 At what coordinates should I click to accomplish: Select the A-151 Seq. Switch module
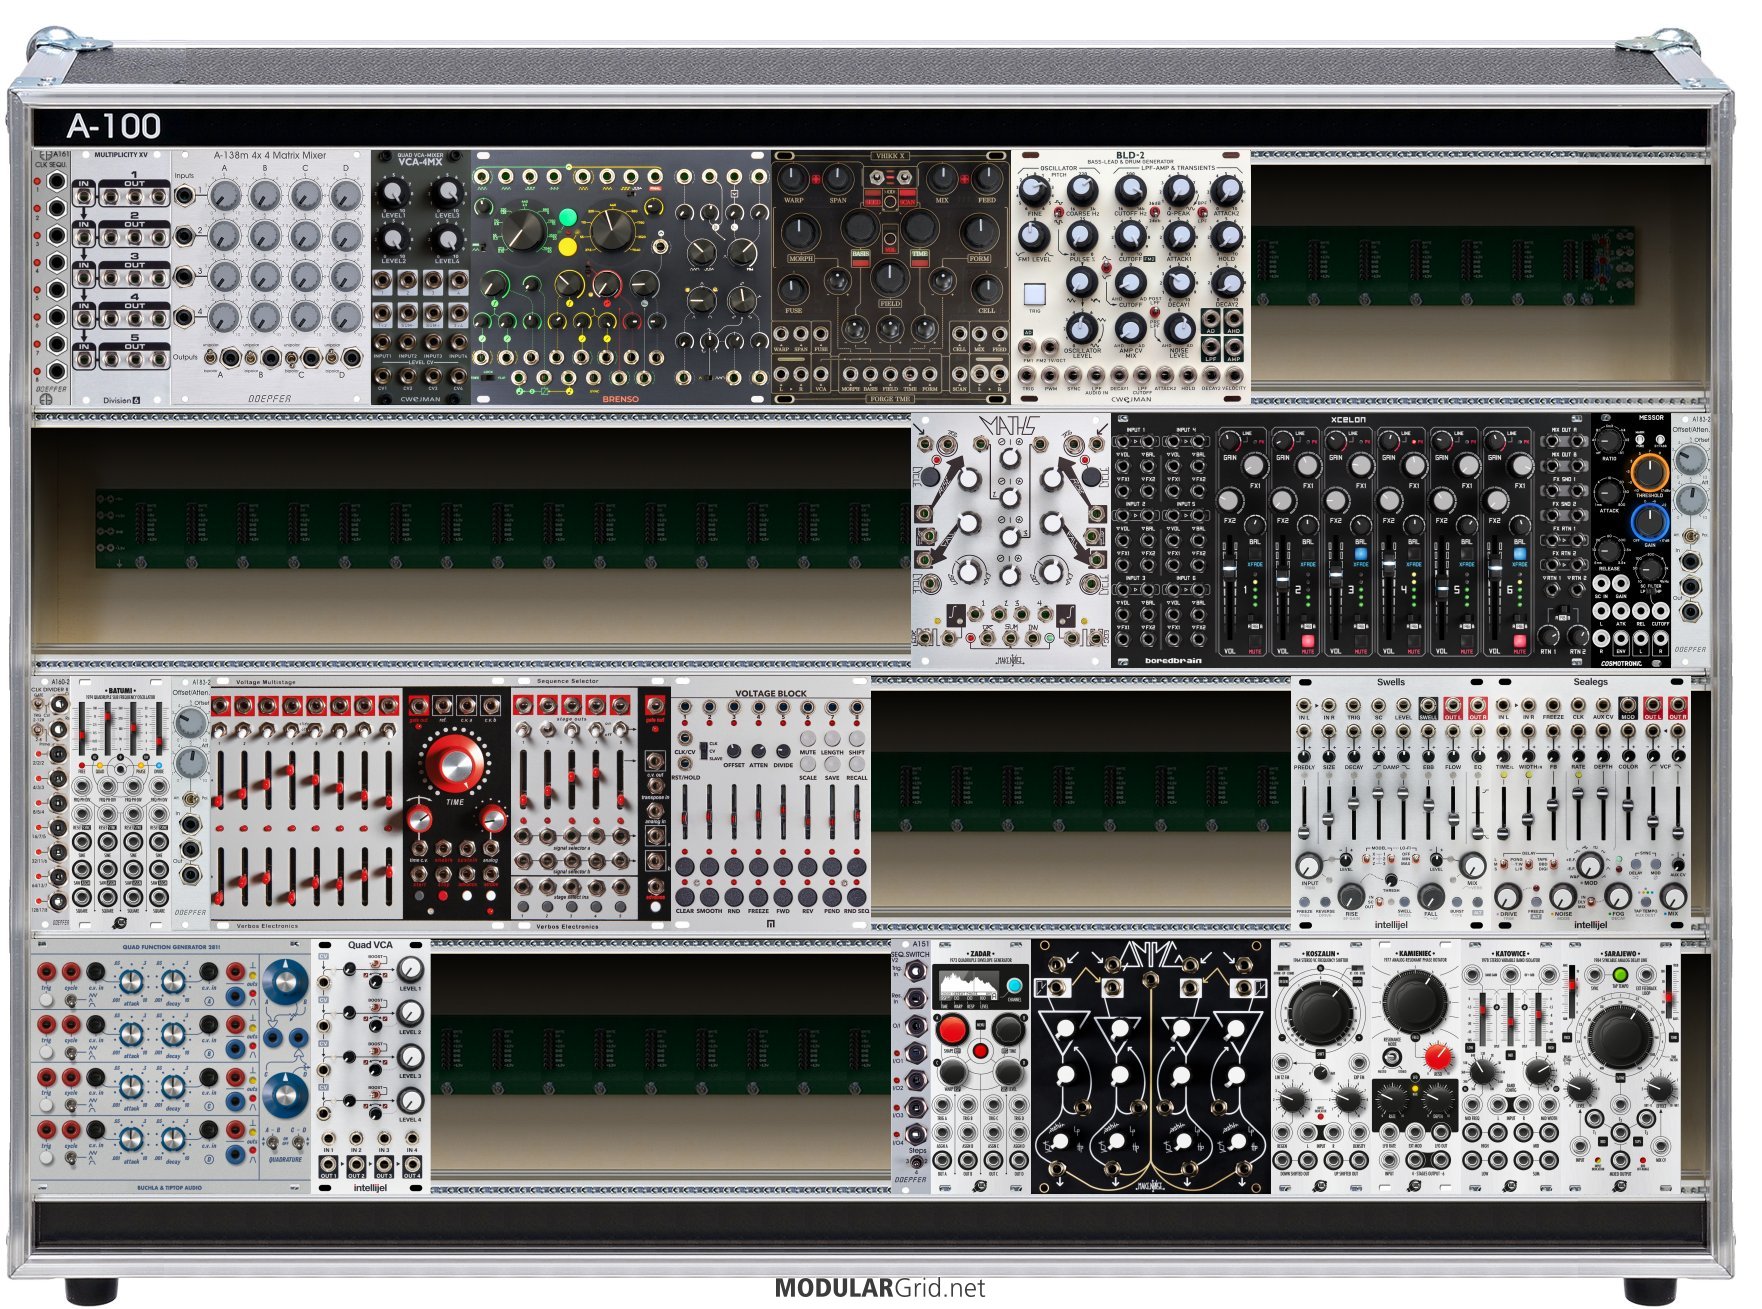[910, 1066]
